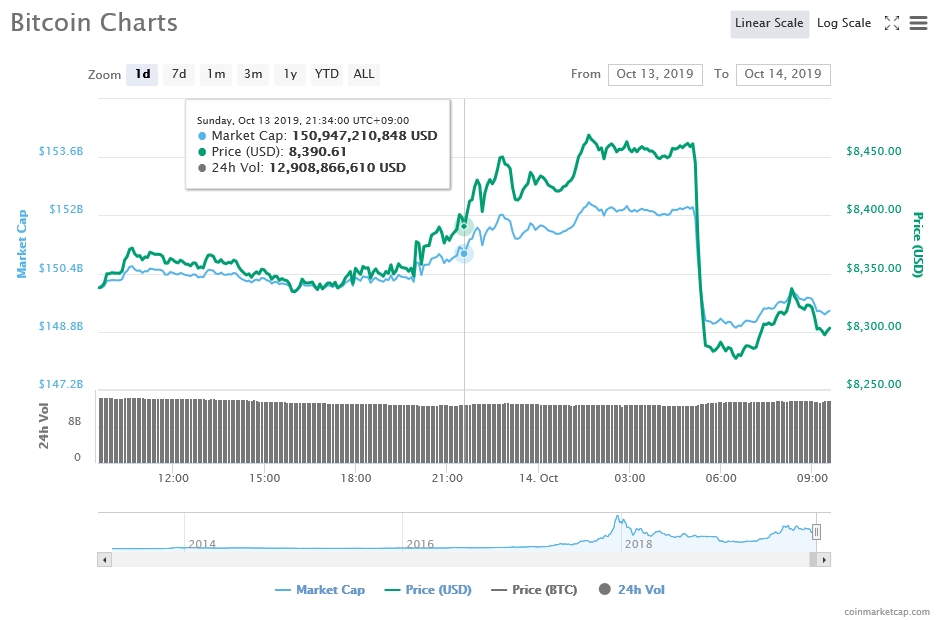Image resolution: width=940 pixels, height=620 pixels.
Task: Zoom to ALL time range
Action: click(364, 74)
